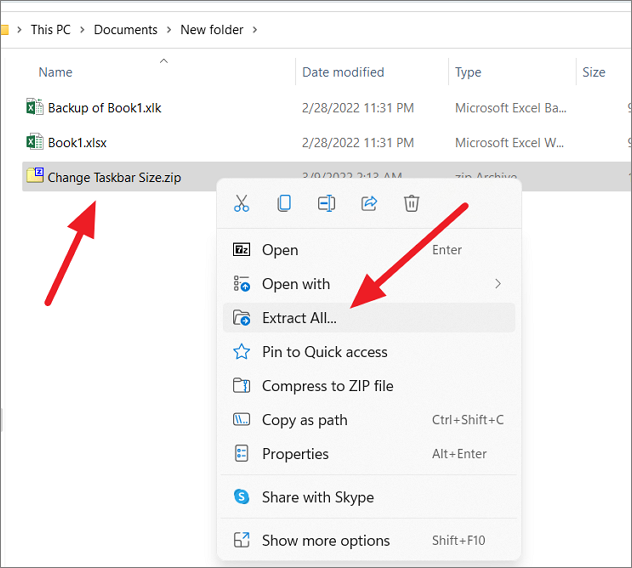Click the Microsoft Excel Ba... type cell
Viewport: 632px width, 568px height.
coord(511,108)
